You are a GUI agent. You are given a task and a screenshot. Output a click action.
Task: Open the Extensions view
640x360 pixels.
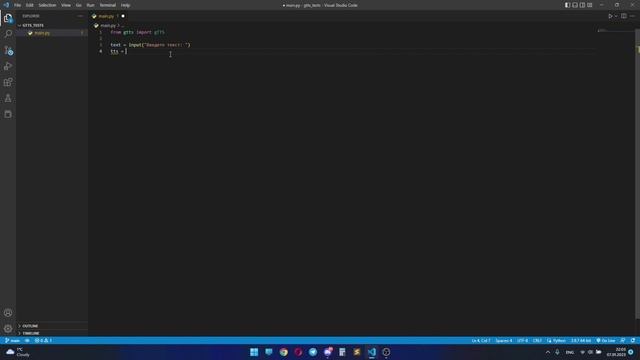pos(8,82)
